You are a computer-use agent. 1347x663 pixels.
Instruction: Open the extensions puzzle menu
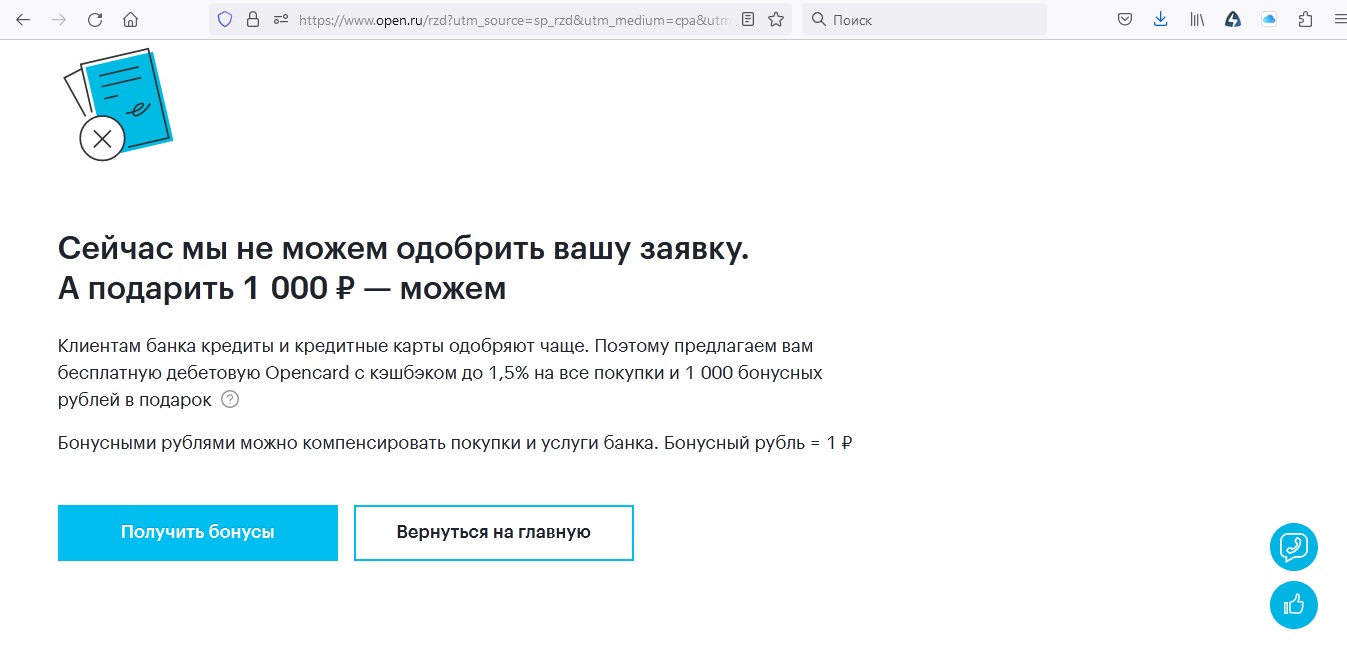coord(1305,19)
